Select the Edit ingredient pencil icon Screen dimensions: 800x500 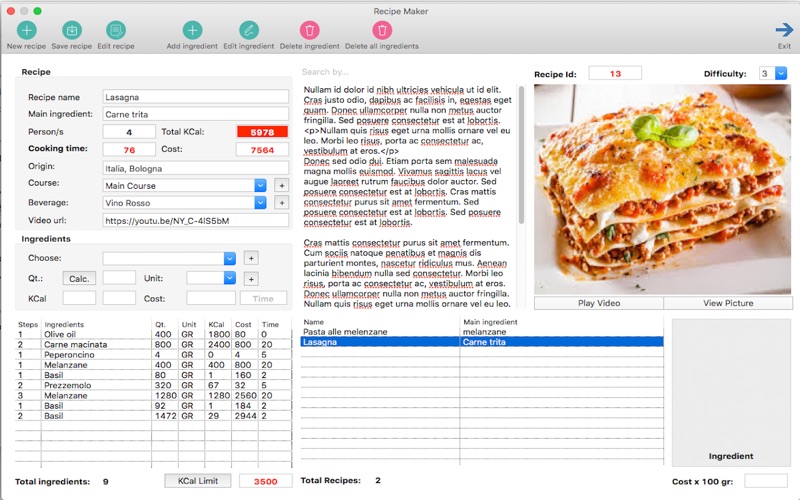(x=248, y=31)
